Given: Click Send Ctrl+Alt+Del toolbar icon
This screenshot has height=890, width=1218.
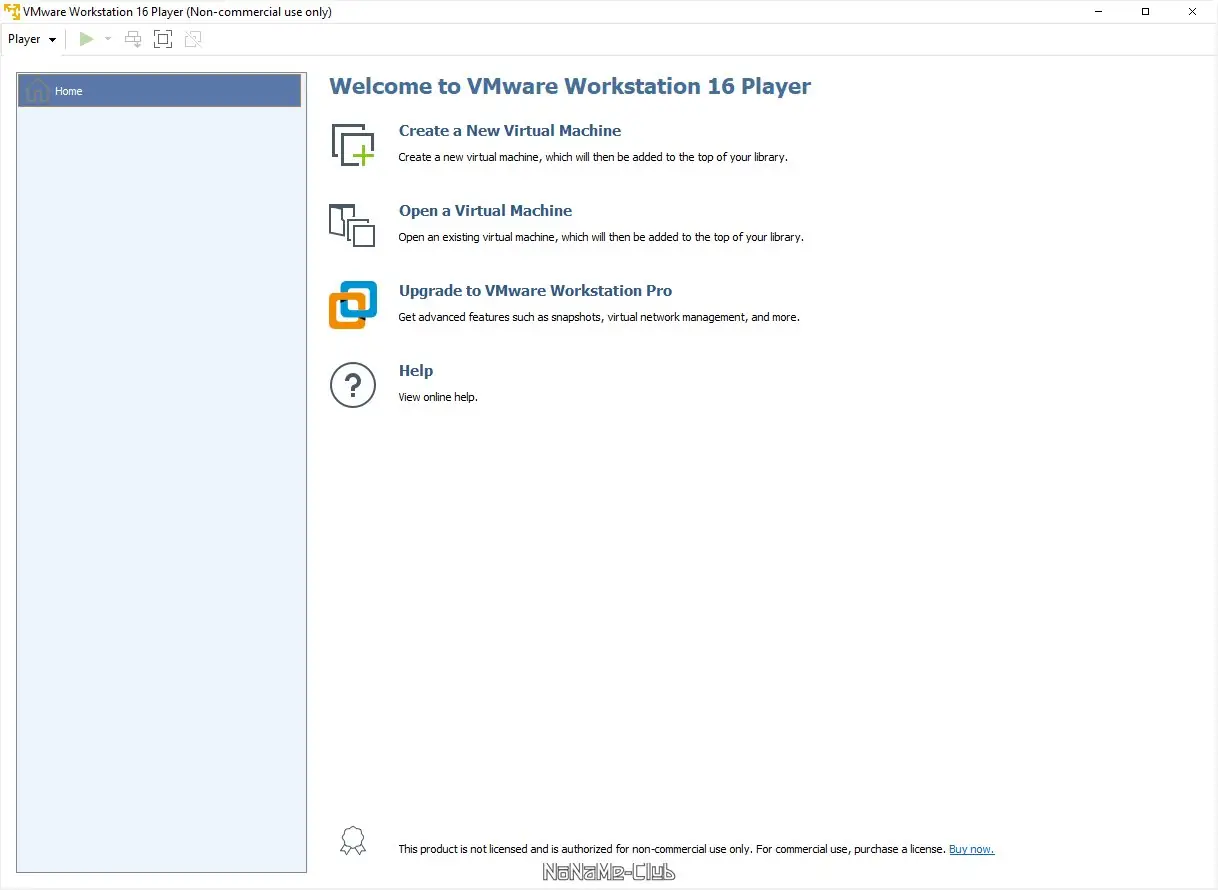Looking at the screenshot, I should [133, 39].
